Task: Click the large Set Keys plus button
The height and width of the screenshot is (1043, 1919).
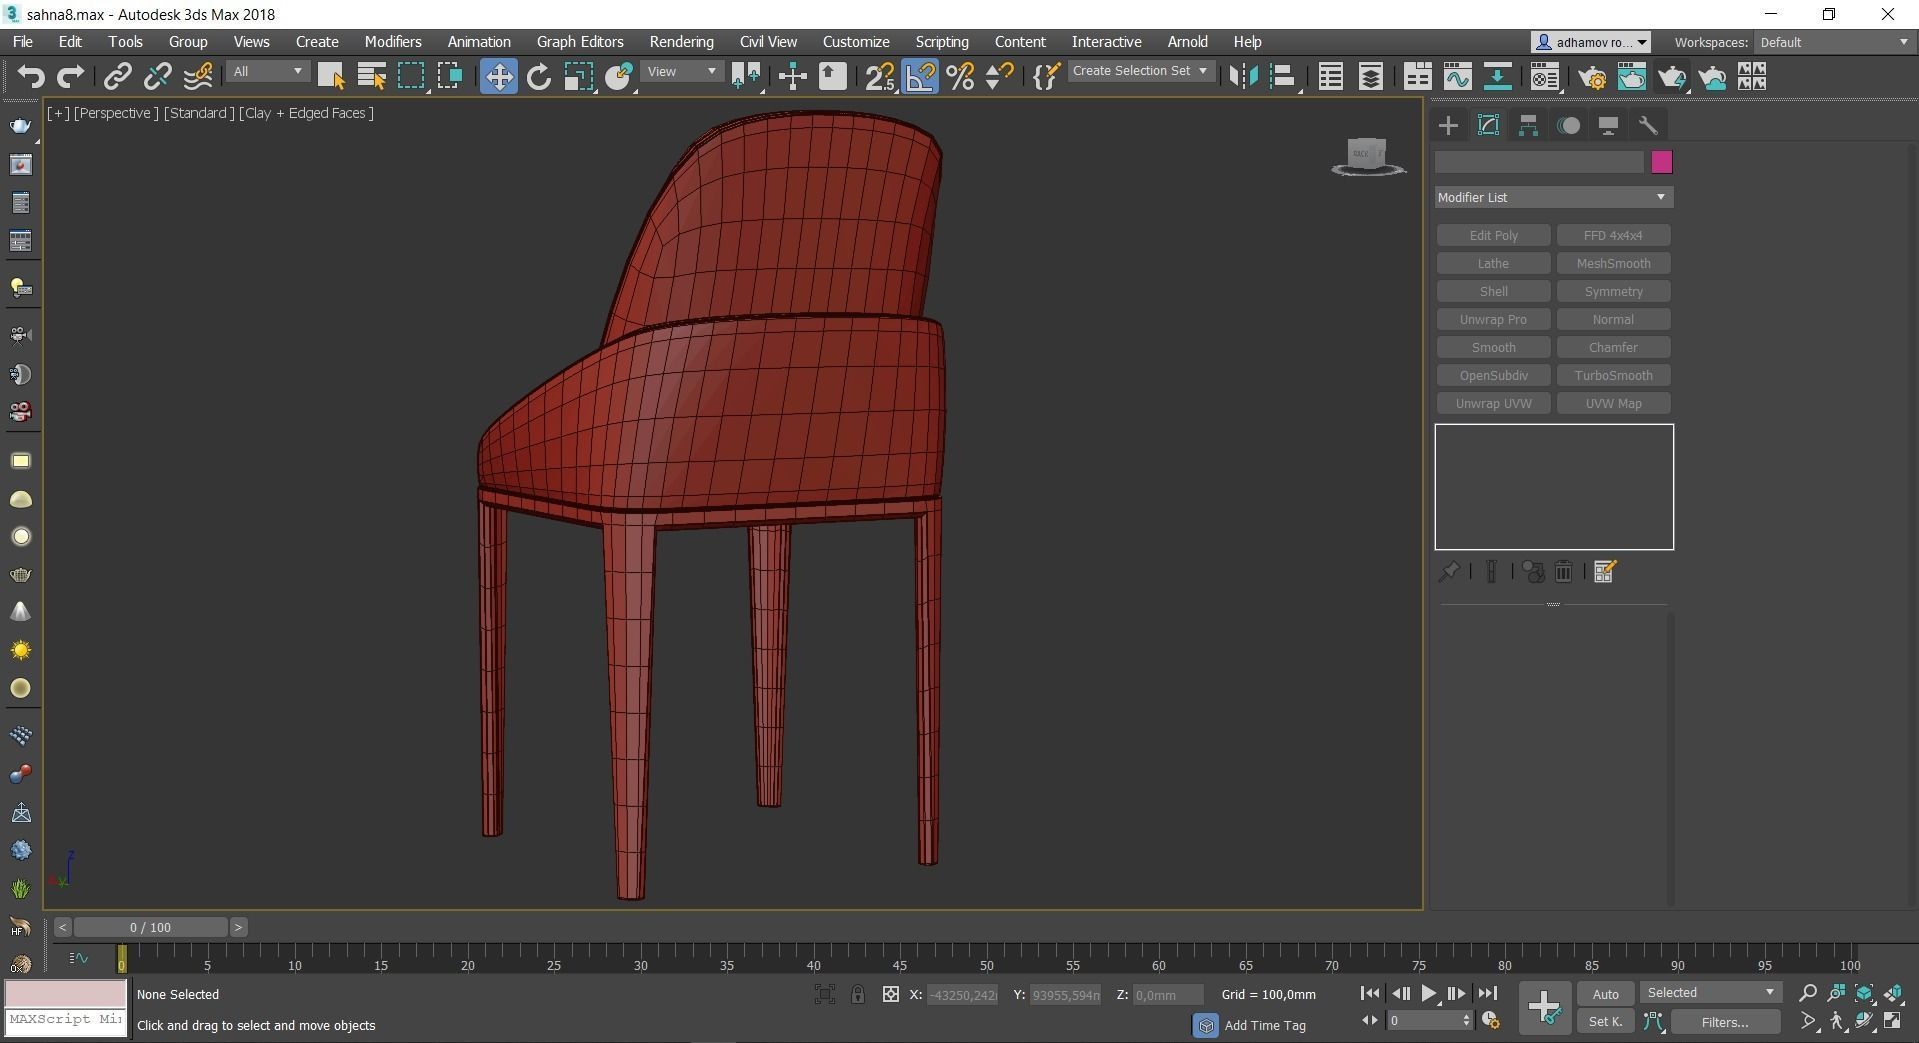Action: (x=1544, y=1006)
